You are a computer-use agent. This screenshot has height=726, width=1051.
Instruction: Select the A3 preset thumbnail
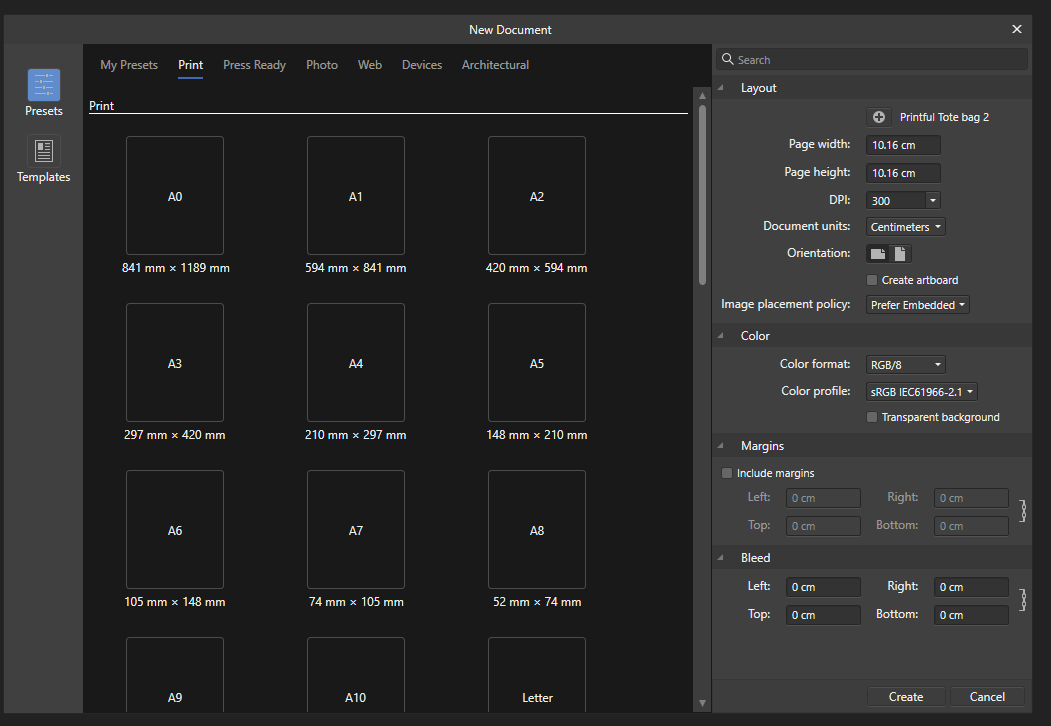tap(175, 363)
